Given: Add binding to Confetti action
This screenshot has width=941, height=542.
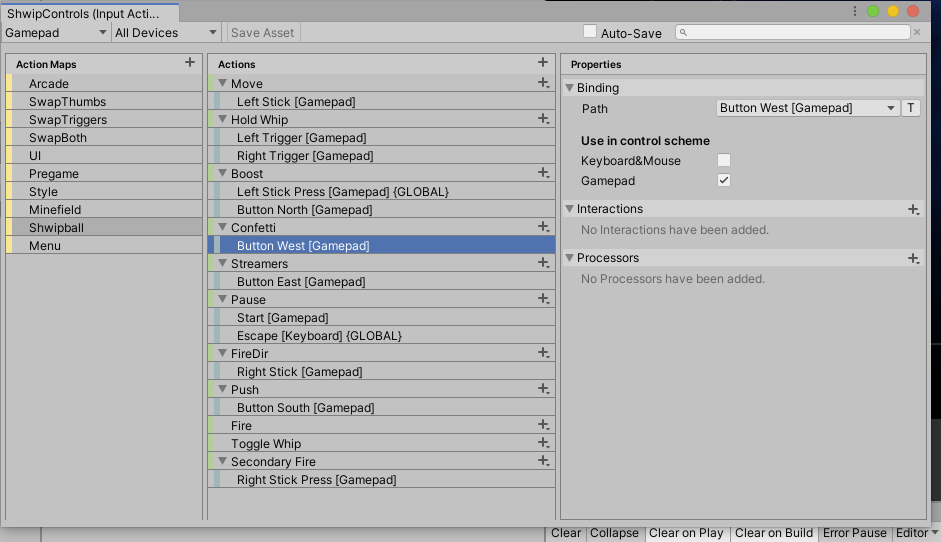Looking at the screenshot, I should point(543,227).
